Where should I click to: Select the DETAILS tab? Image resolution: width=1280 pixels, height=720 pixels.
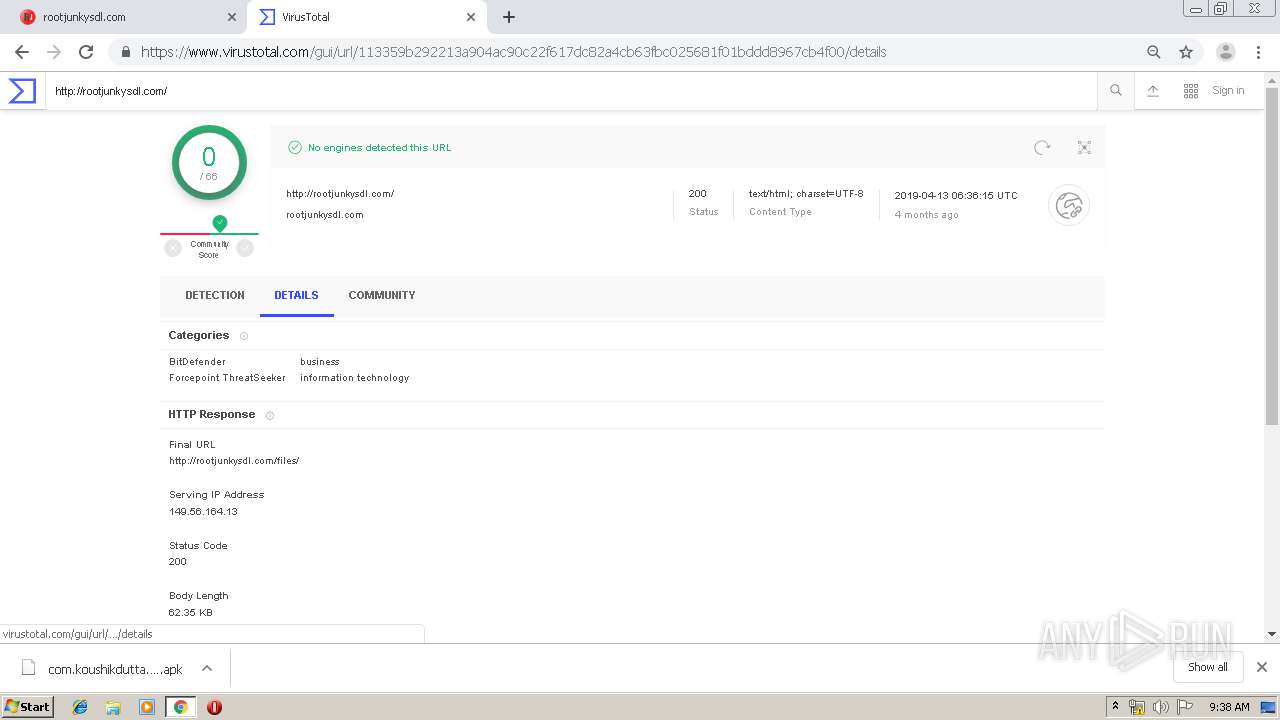point(296,295)
